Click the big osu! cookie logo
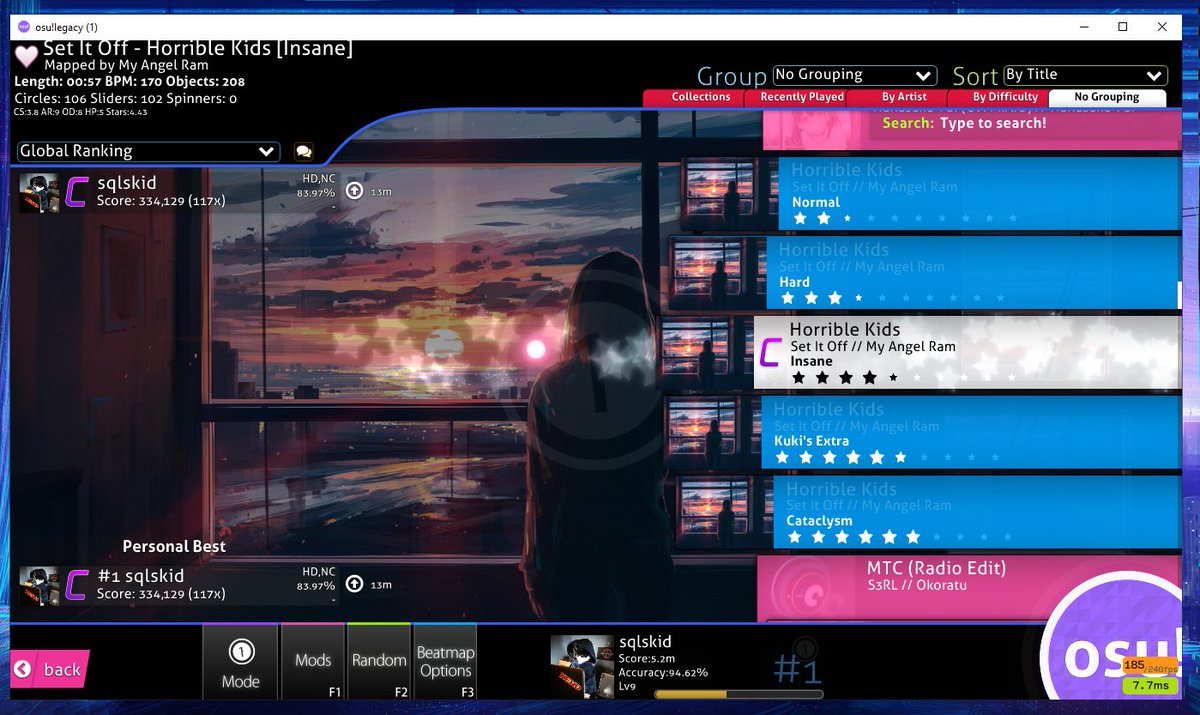This screenshot has width=1200, height=715. [x=1122, y=650]
